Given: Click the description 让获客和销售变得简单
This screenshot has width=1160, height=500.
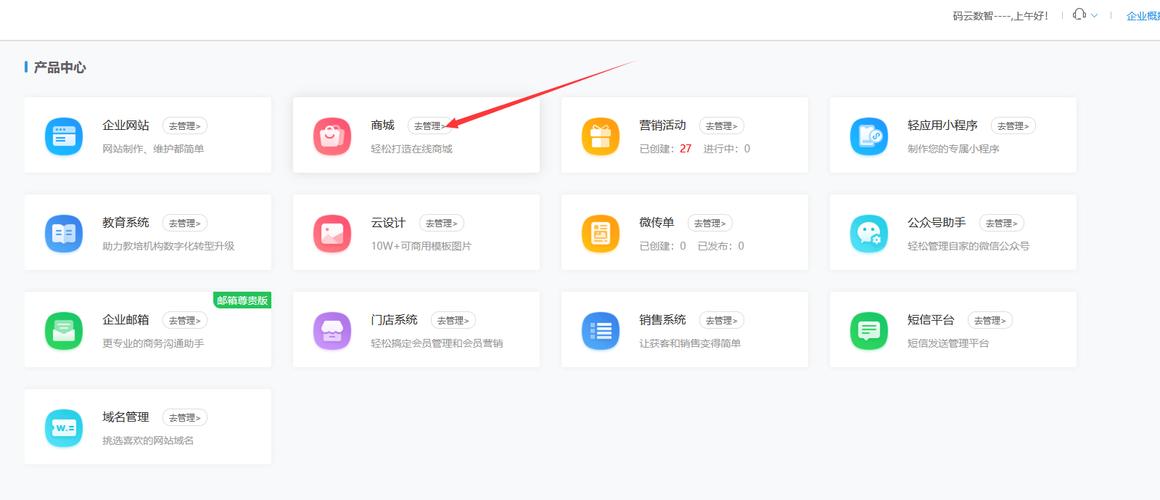Looking at the screenshot, I should coord(690,343).
